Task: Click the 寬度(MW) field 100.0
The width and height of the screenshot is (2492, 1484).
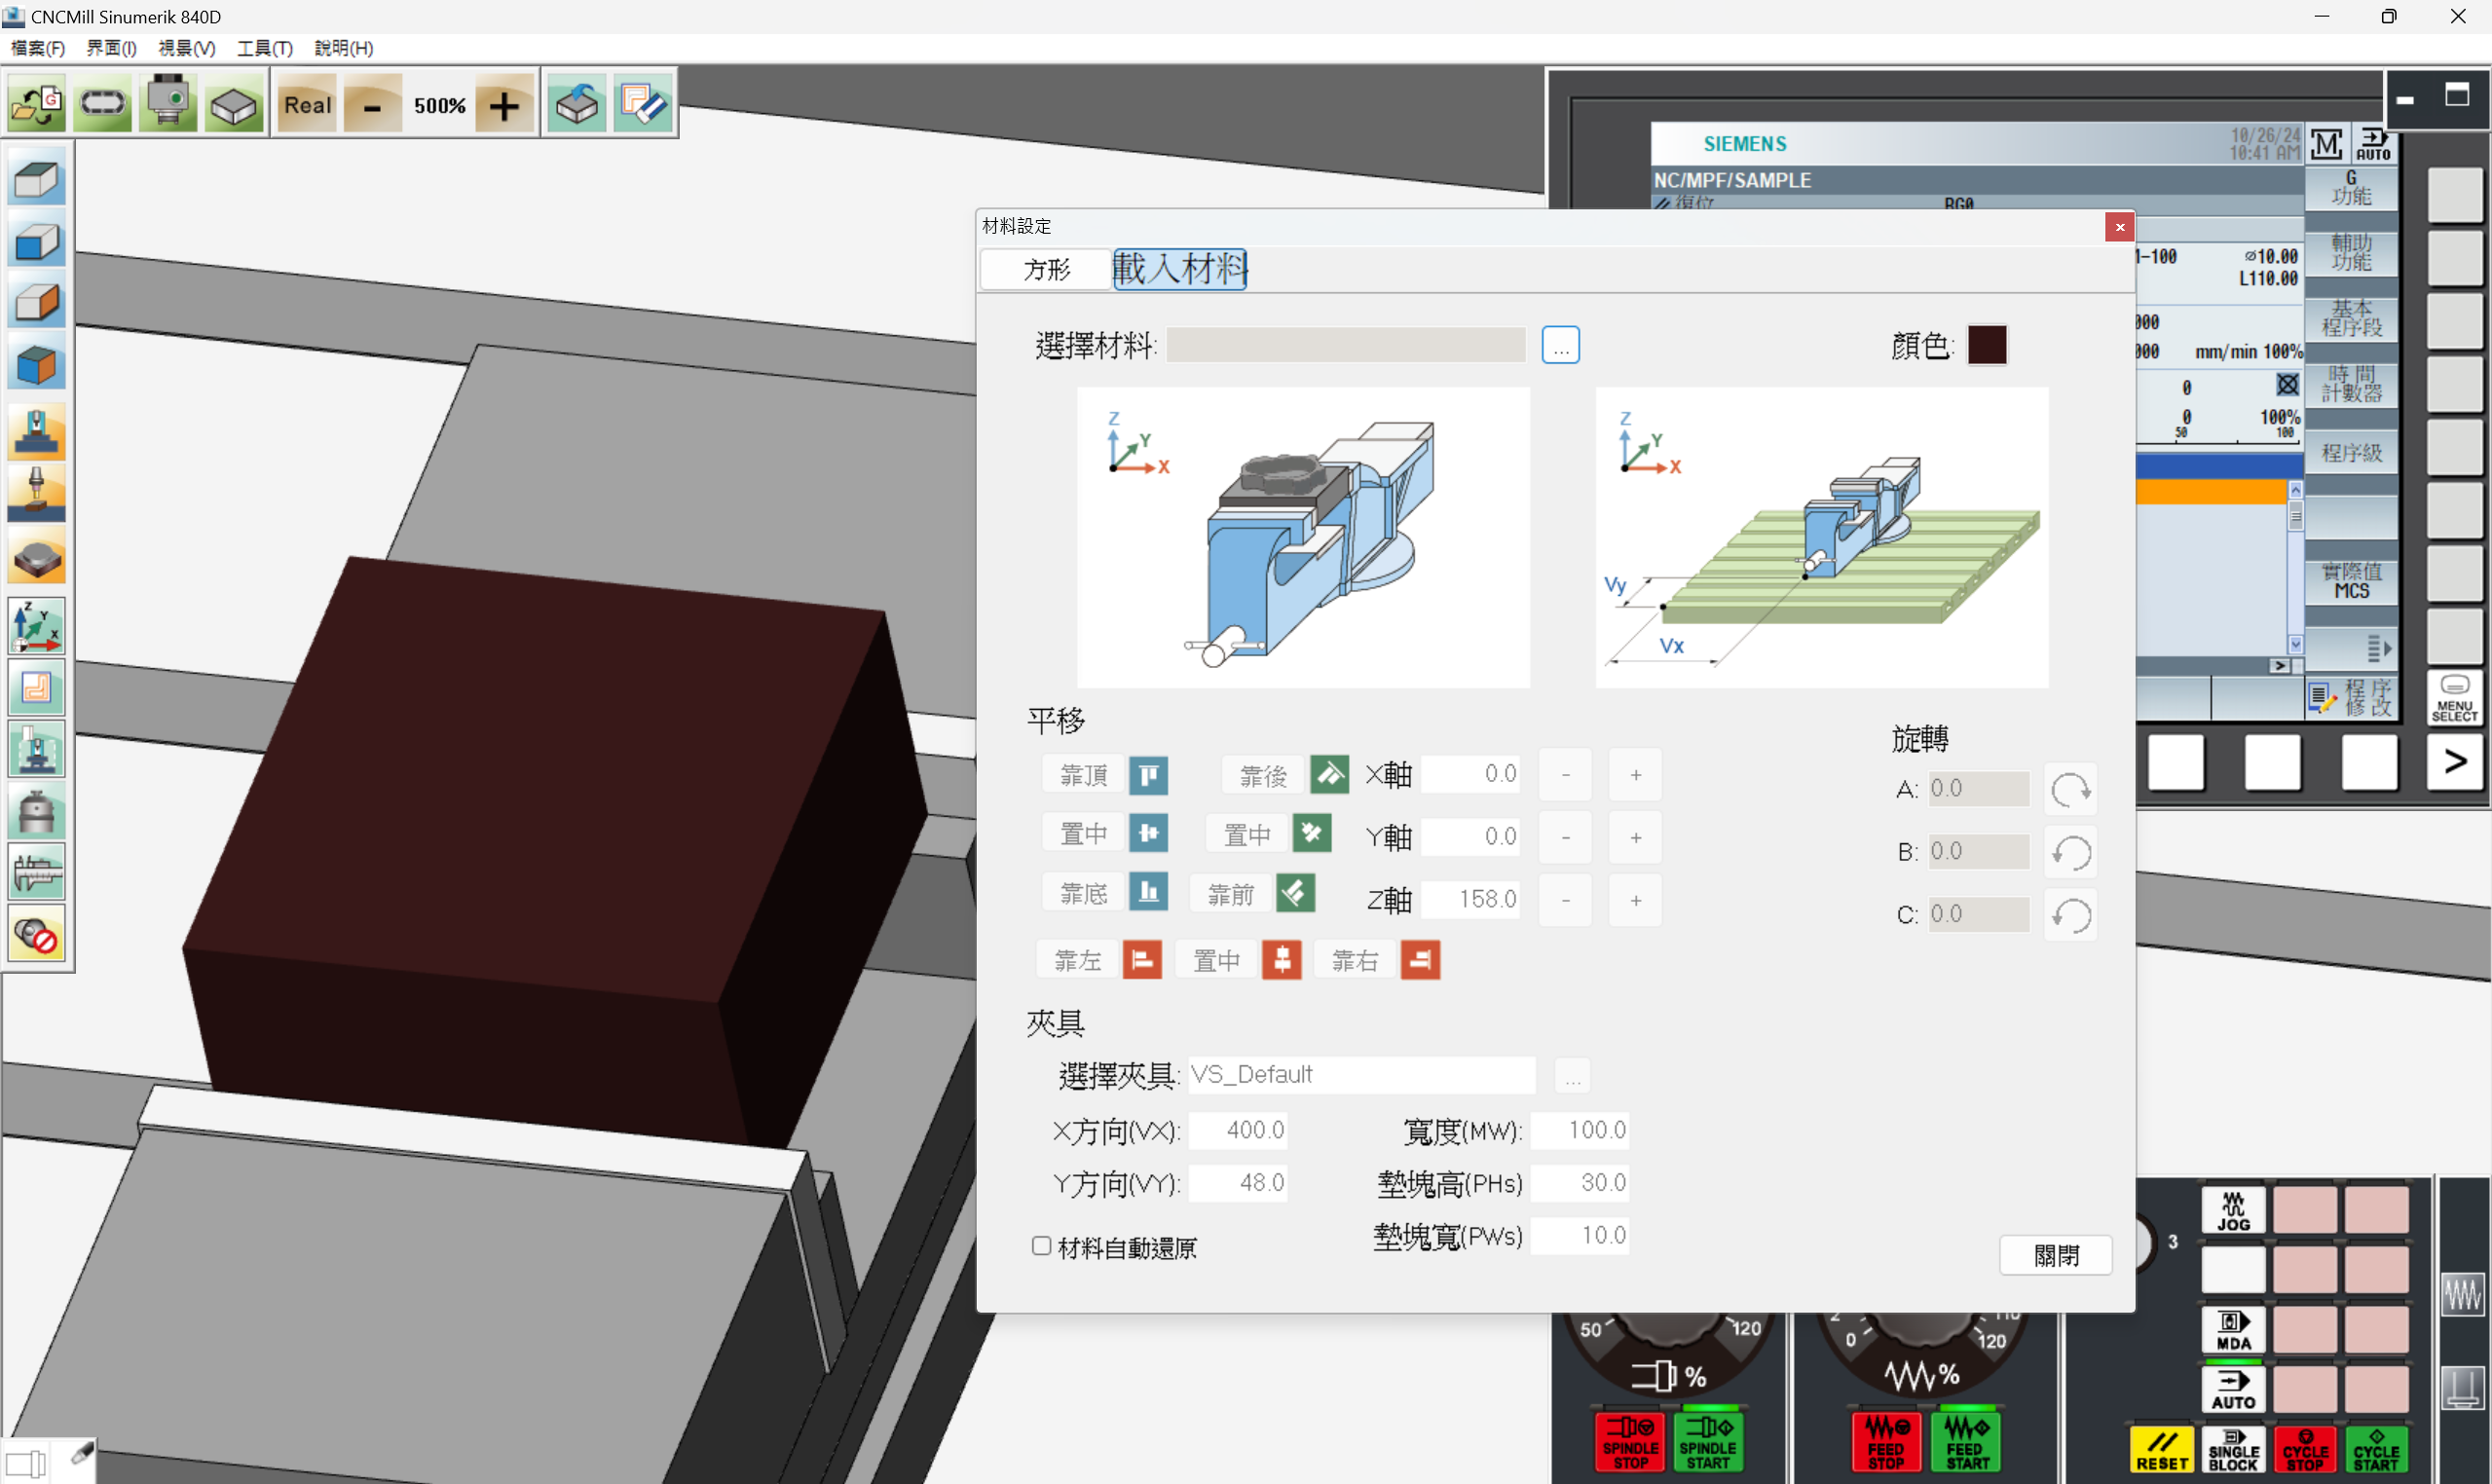Action: (1580, 1130)
